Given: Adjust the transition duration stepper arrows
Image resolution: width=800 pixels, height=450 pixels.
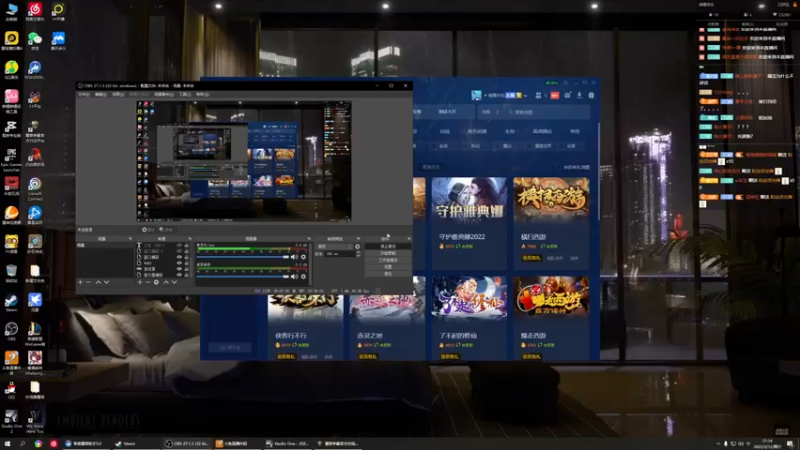Looking at the screenshot, I should point(358,254).
